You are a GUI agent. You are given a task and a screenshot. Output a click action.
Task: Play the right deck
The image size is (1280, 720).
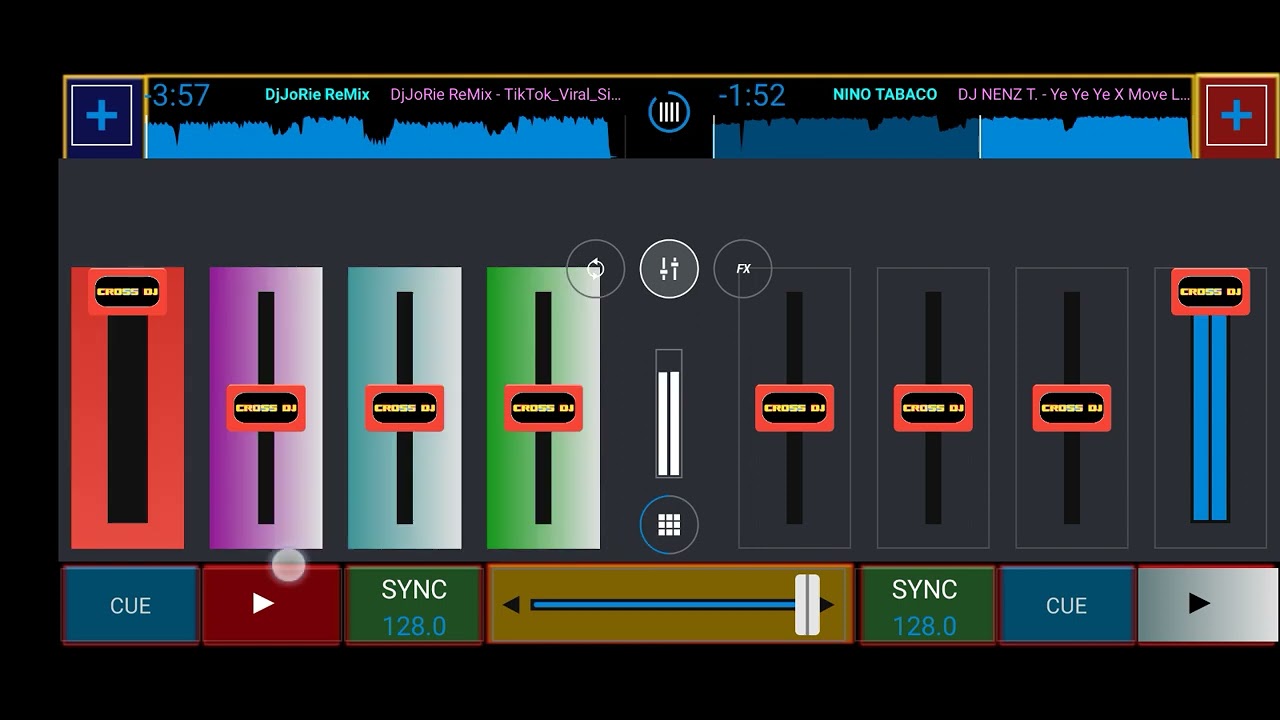tap(1207, 604)
